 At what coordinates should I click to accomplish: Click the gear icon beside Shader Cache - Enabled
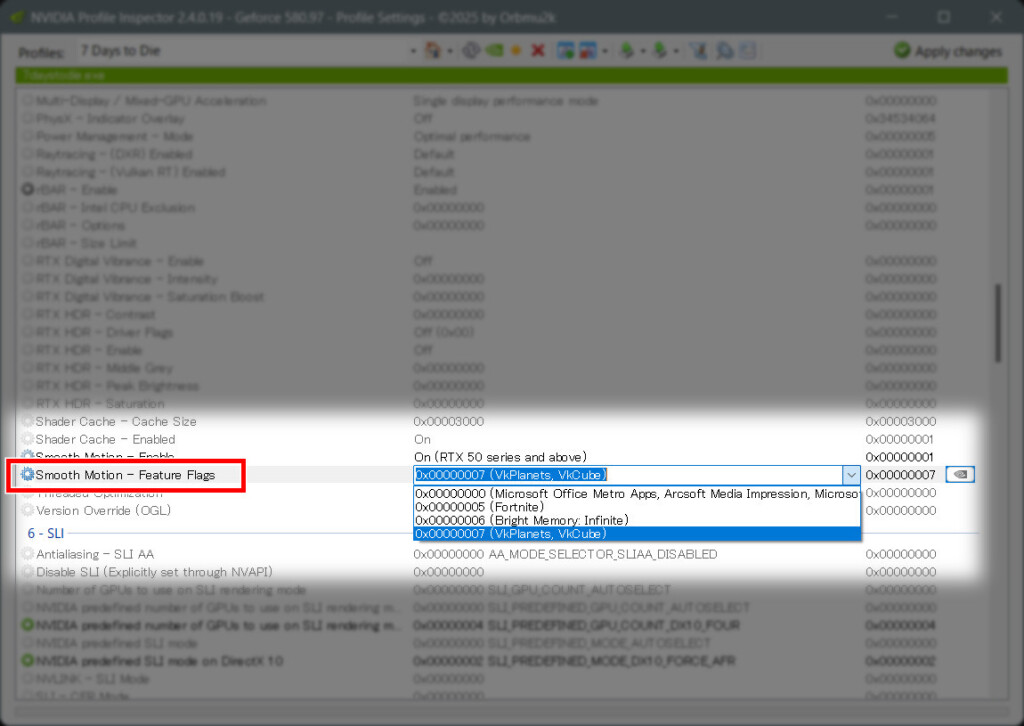(27, 439)
